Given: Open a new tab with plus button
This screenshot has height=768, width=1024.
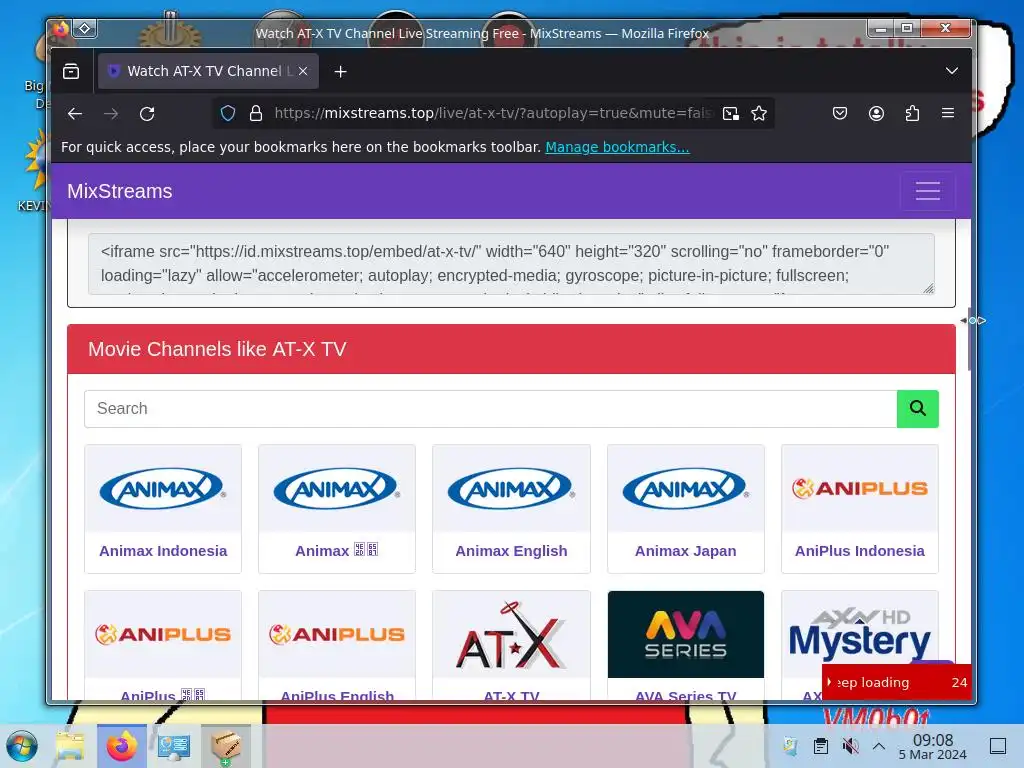Looking at the screenshot, I should pos(340,72).
